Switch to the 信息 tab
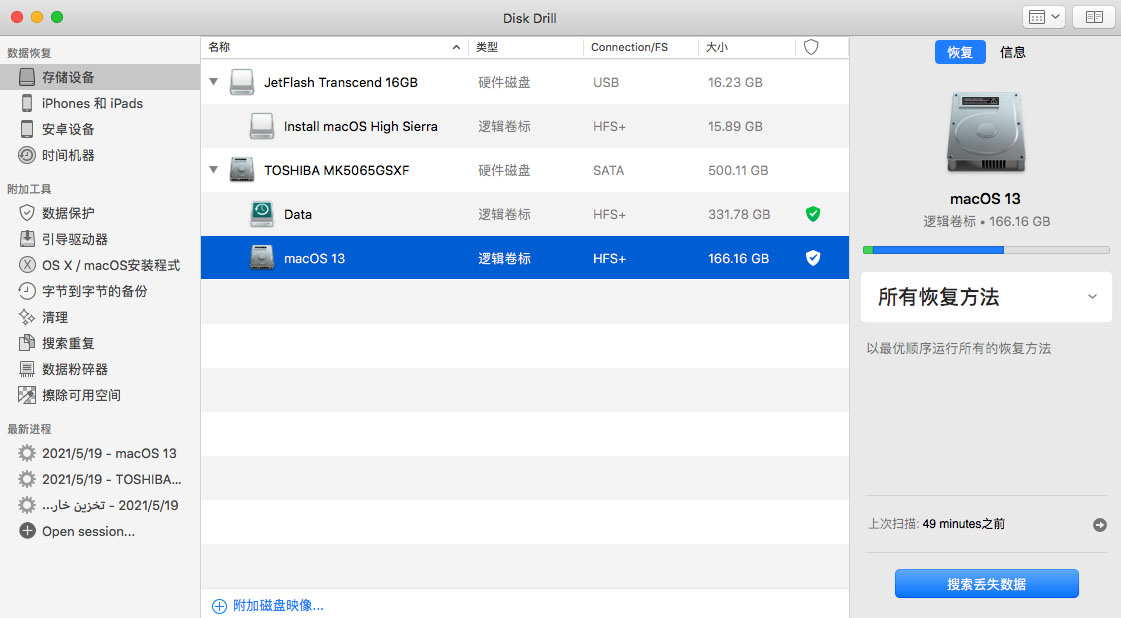The width and height of the screenshot is (1121, 618). [x=1012, y=52]
